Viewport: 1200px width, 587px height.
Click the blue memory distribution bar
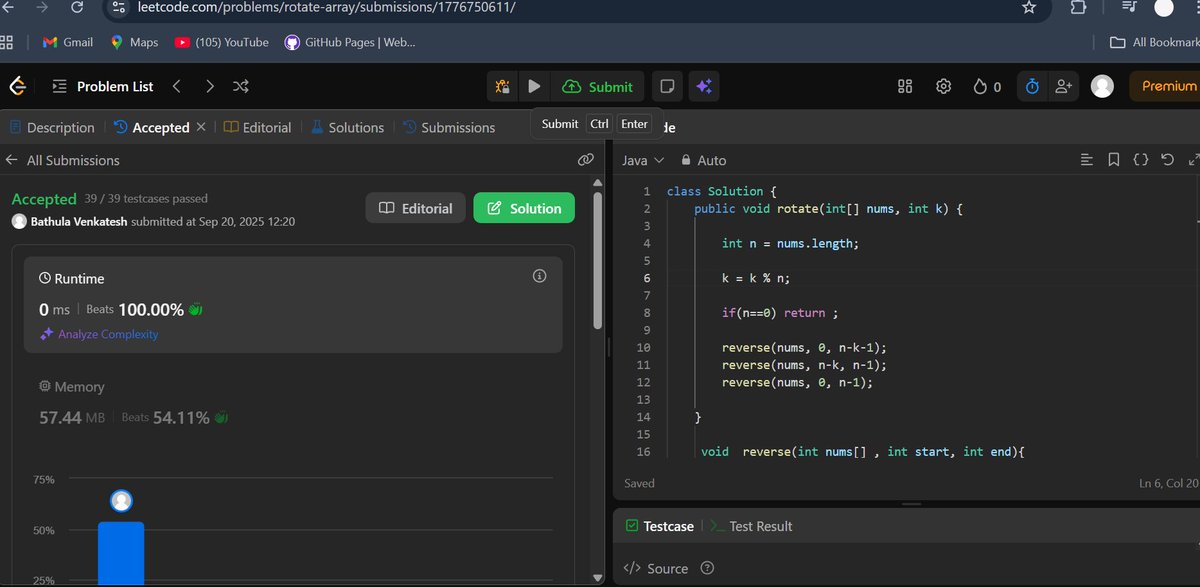[121, 554]
